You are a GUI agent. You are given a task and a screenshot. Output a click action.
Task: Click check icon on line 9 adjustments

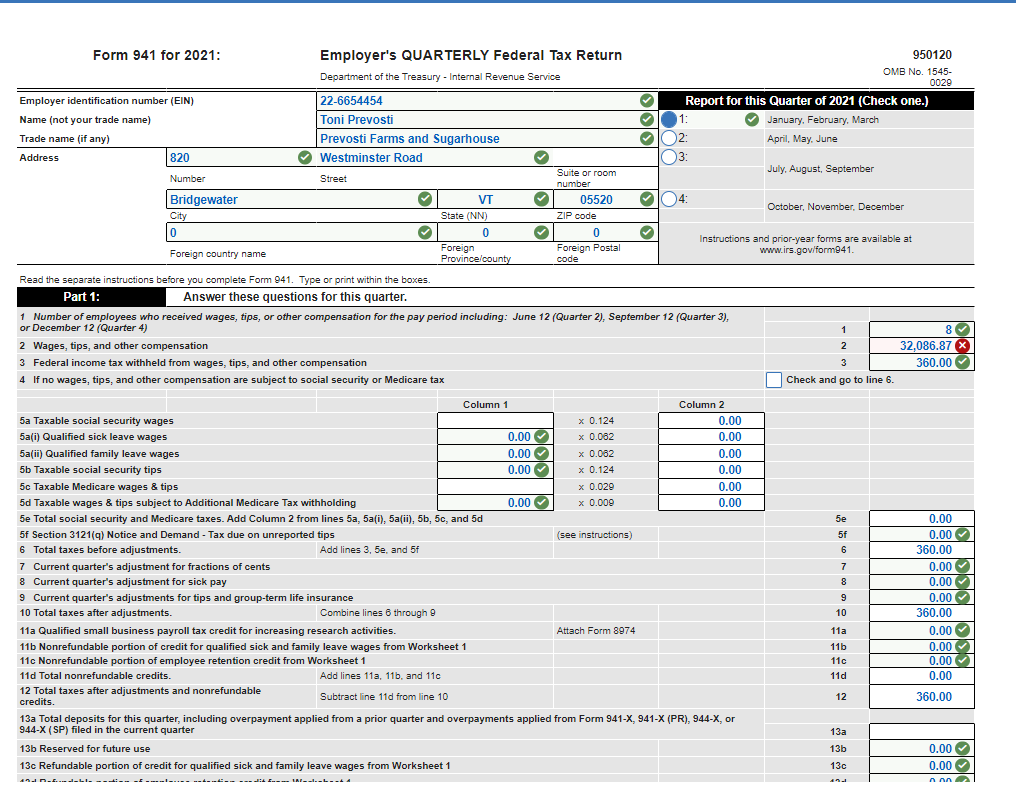(963, 597)
